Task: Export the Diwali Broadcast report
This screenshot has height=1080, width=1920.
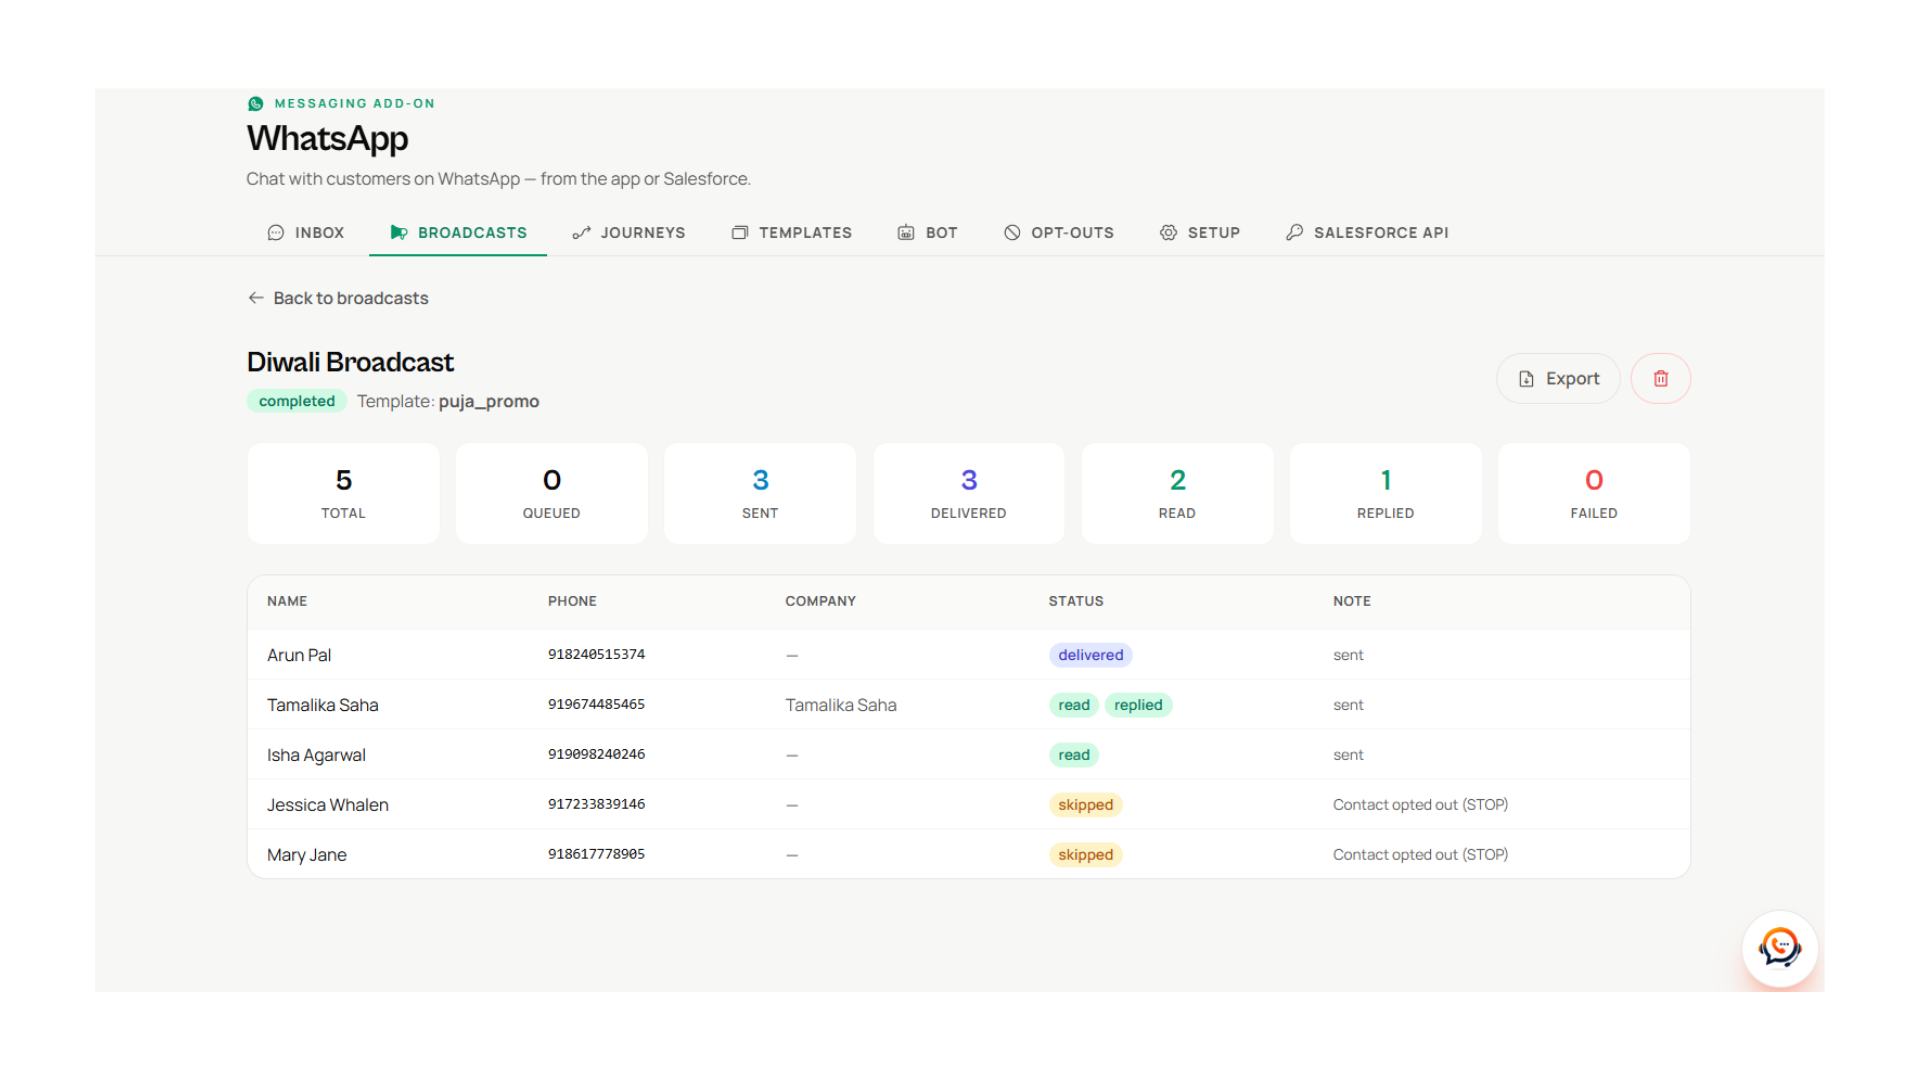Action: point(1558,379)
